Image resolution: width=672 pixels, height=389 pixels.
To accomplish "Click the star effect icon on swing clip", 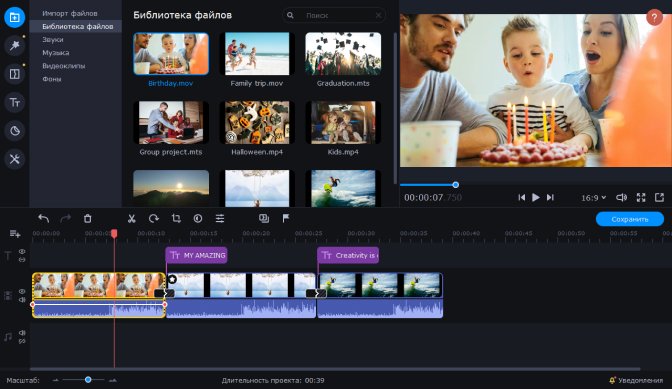I will click(x=172, y=280).
